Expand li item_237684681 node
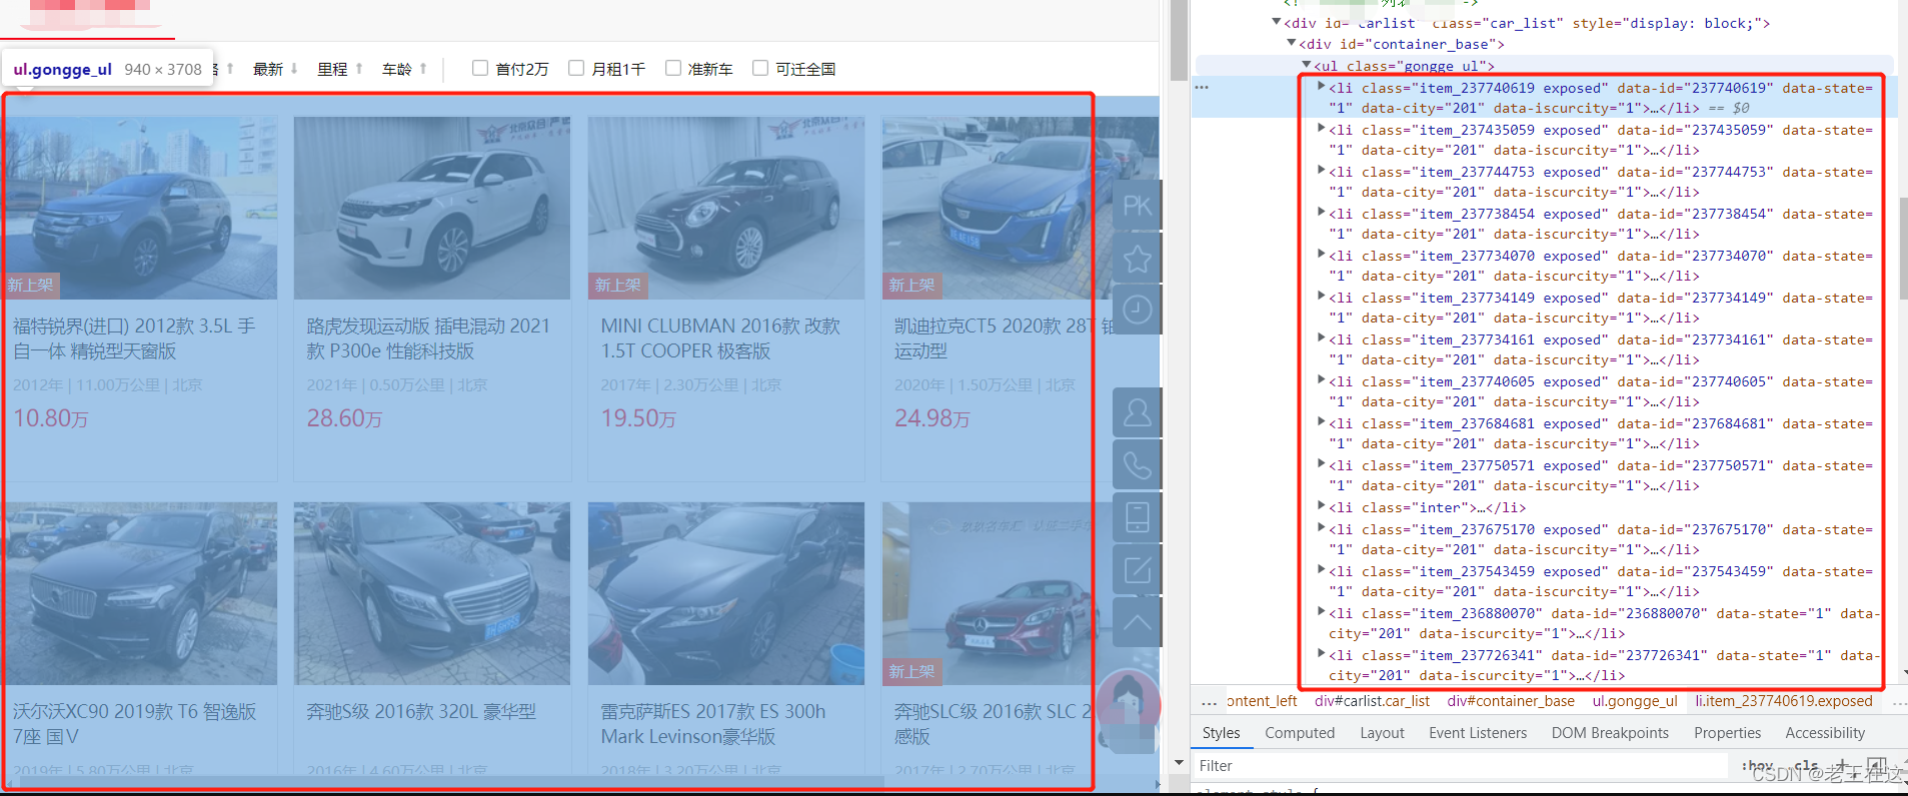 1321,423
